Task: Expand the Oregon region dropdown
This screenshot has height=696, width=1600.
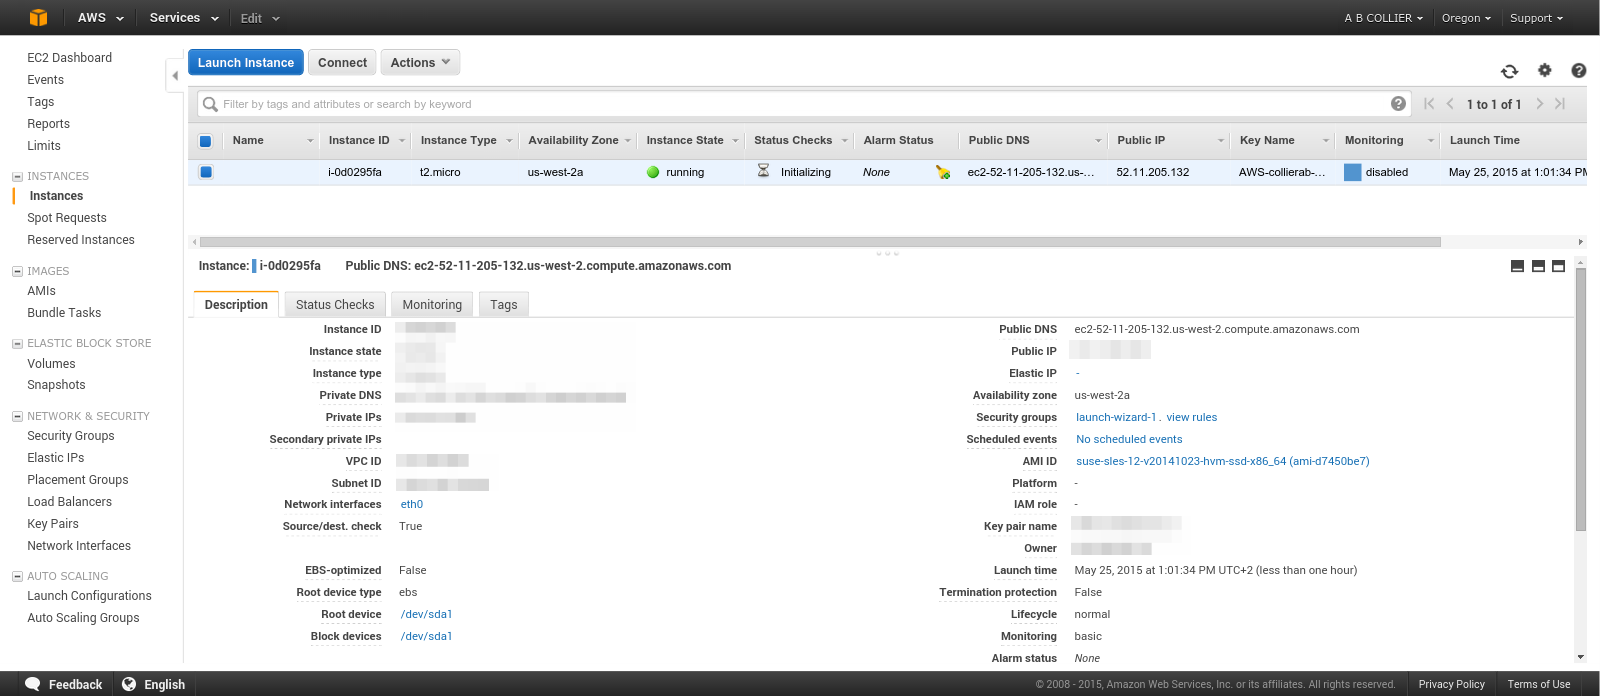Action: [1465, 18]
